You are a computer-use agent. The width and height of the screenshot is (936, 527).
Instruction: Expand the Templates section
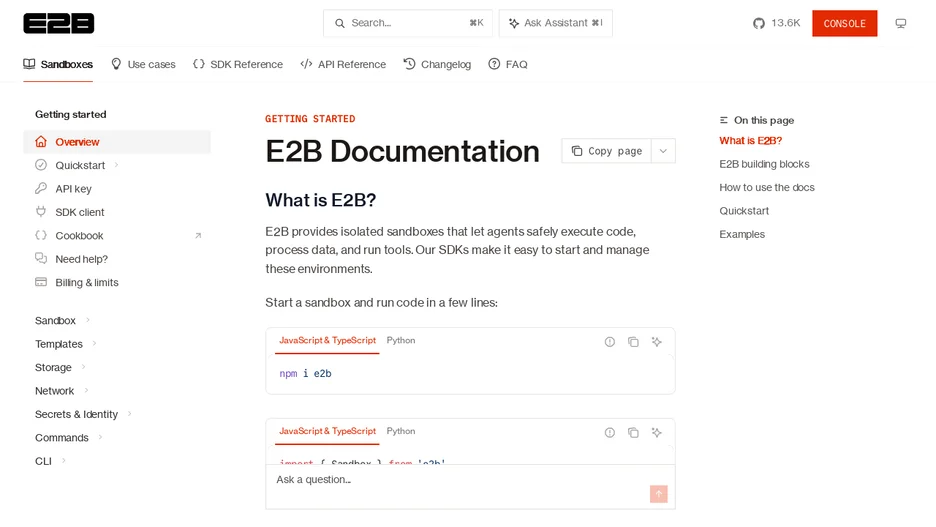point(94,343)
